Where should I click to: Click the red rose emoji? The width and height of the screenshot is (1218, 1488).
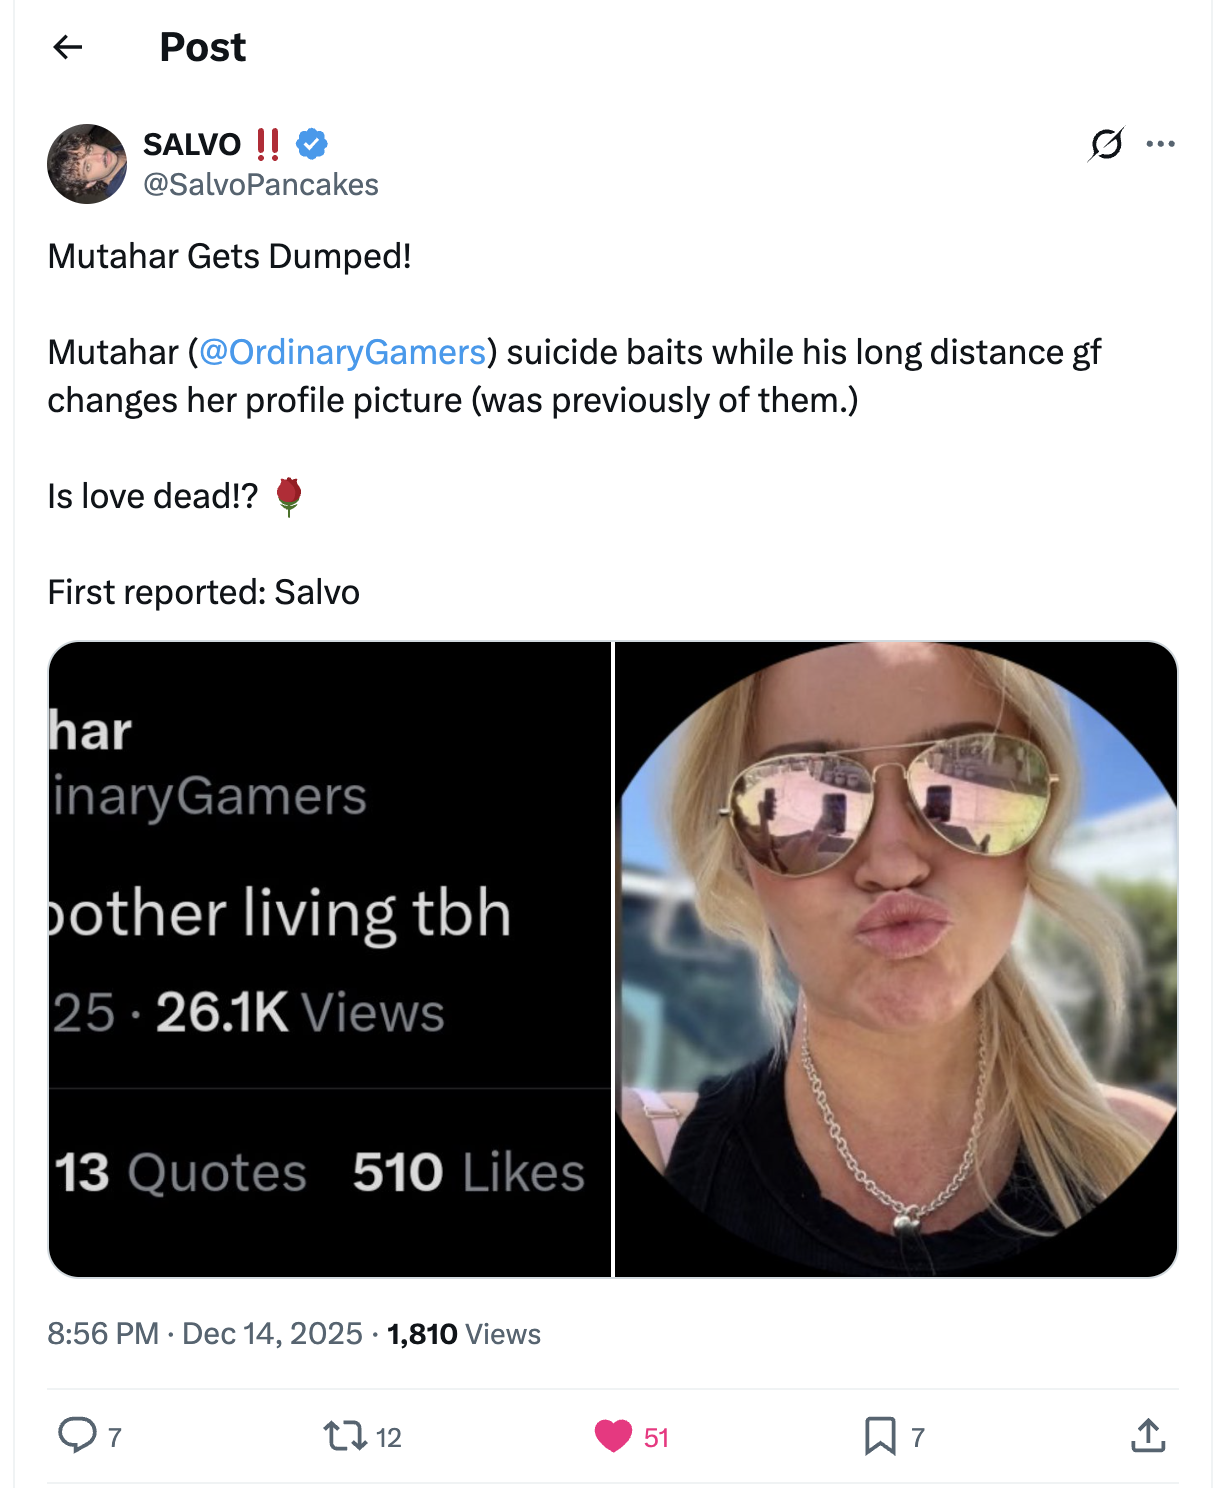tap(289, 496)
